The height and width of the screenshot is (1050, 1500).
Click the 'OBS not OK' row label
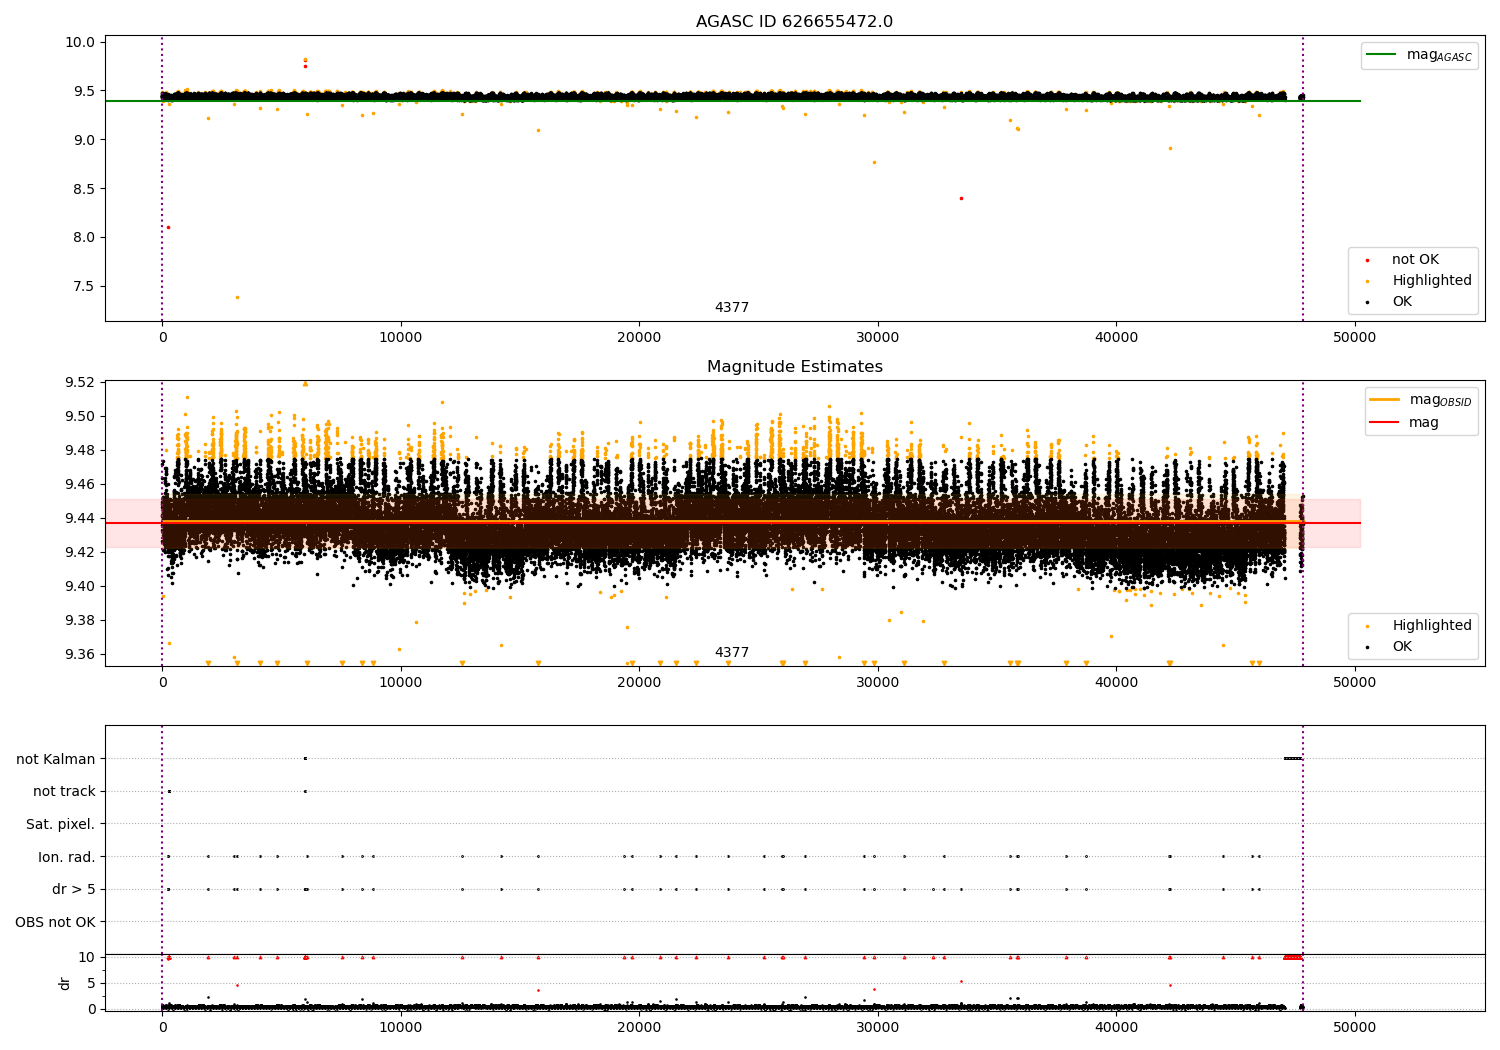(x=55, y=922)
